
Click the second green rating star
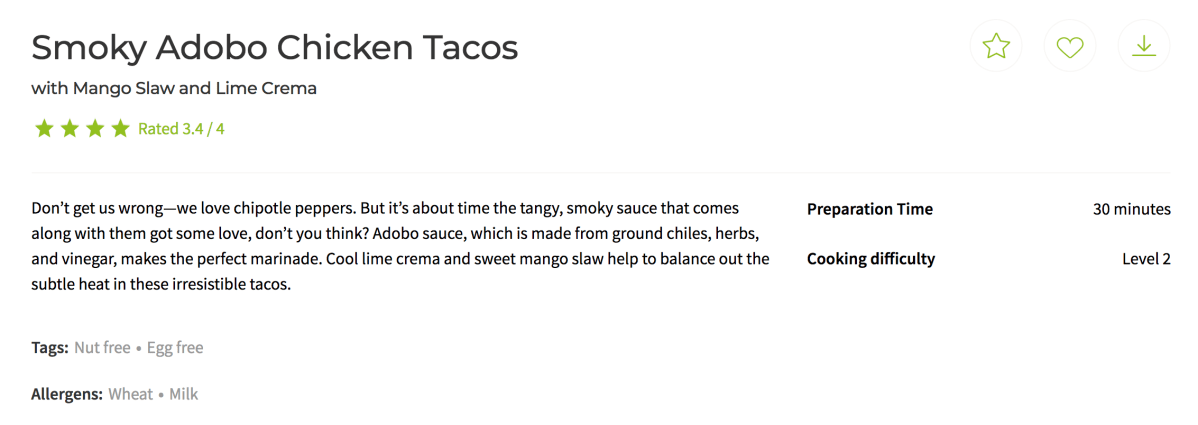69,128
